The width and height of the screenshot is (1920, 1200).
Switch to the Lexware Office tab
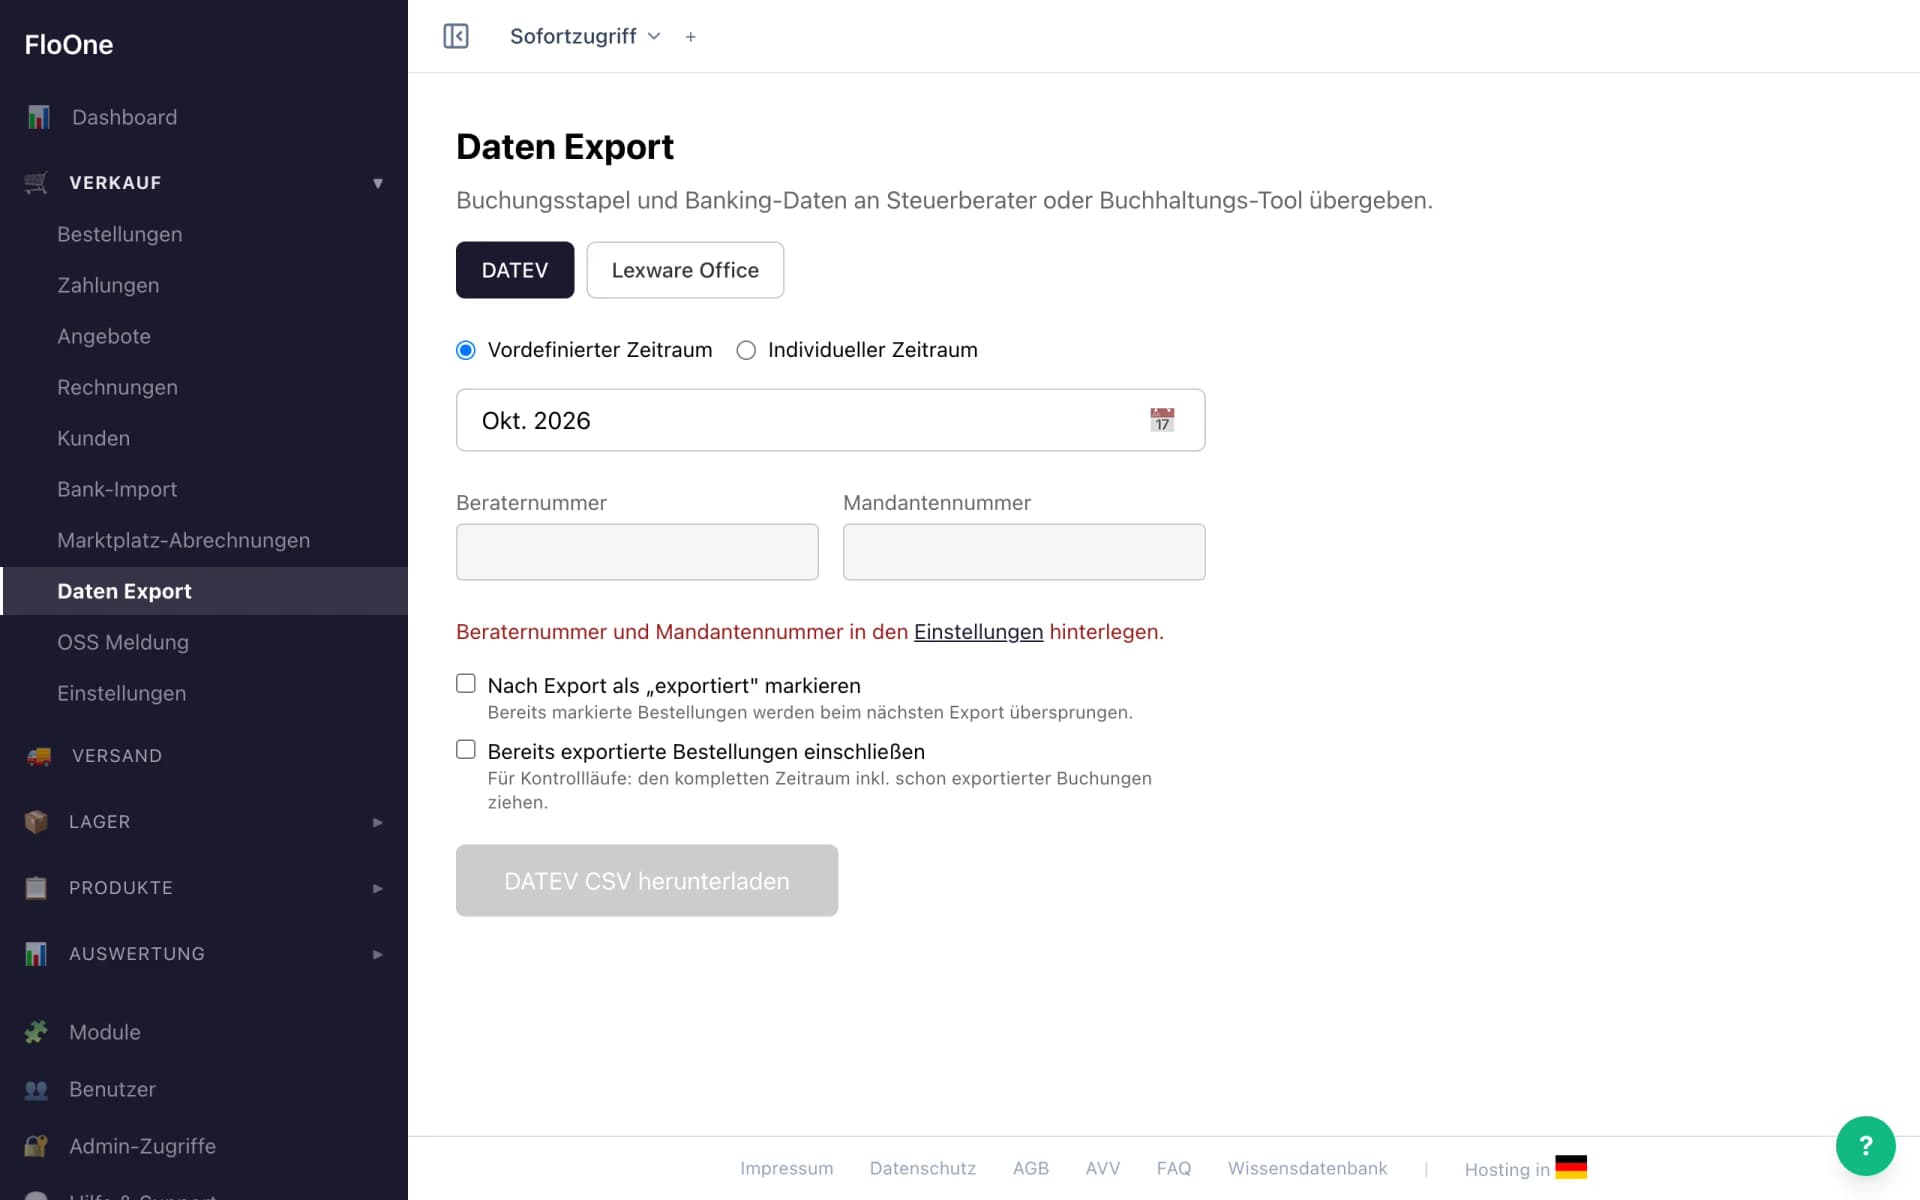(685, 270)
